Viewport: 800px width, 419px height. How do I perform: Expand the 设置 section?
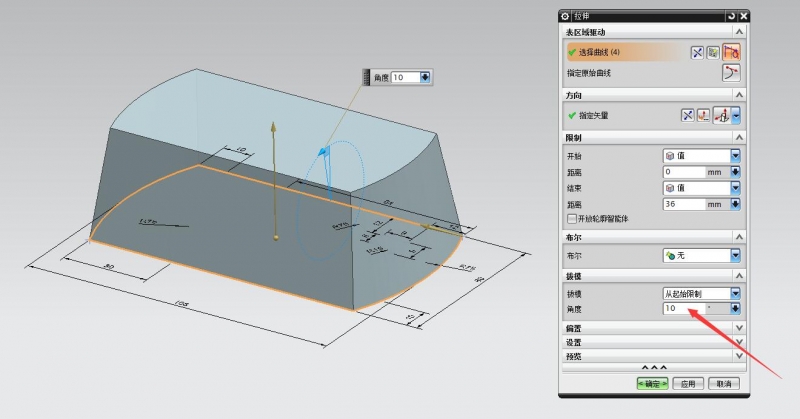[x=738, y=341]
